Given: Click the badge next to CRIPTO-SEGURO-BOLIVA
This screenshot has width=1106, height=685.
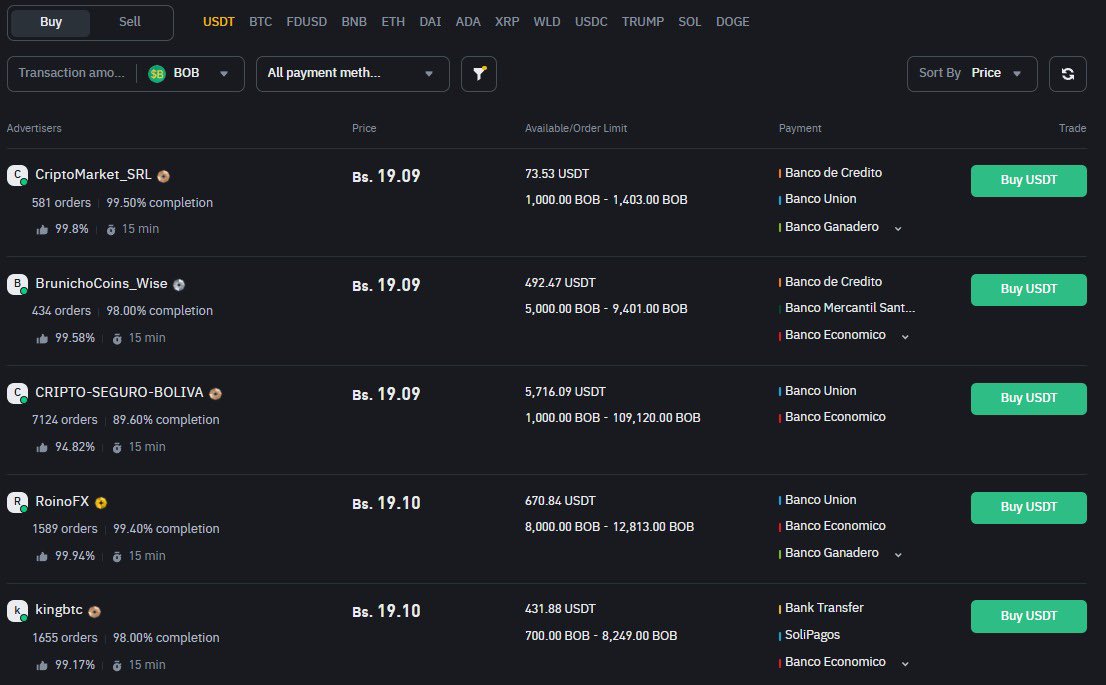Looking at the screenshot, I should point(216,394).
